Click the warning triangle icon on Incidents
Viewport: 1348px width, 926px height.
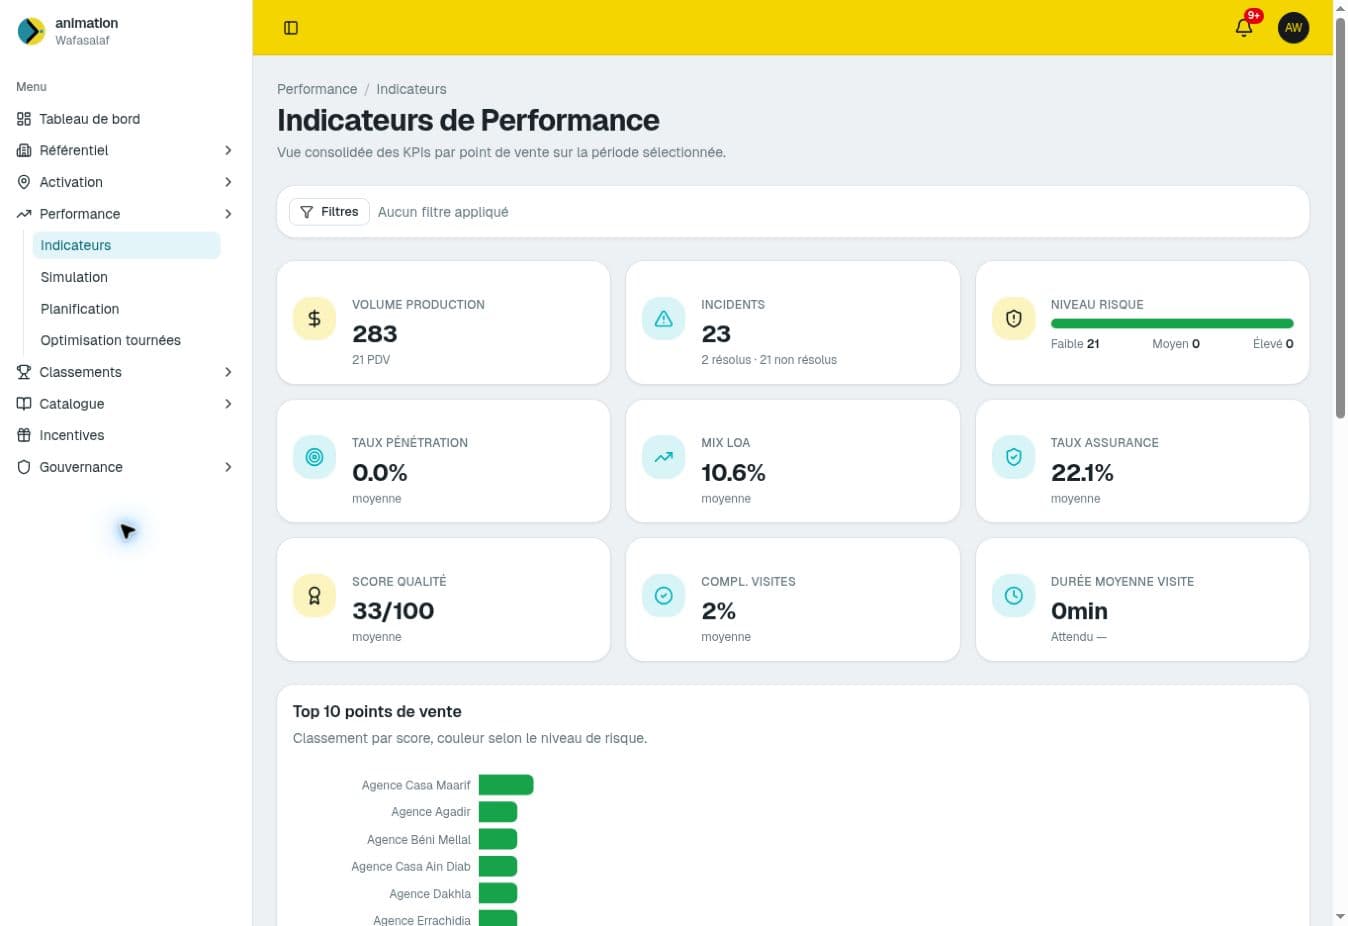coord(663,319)
